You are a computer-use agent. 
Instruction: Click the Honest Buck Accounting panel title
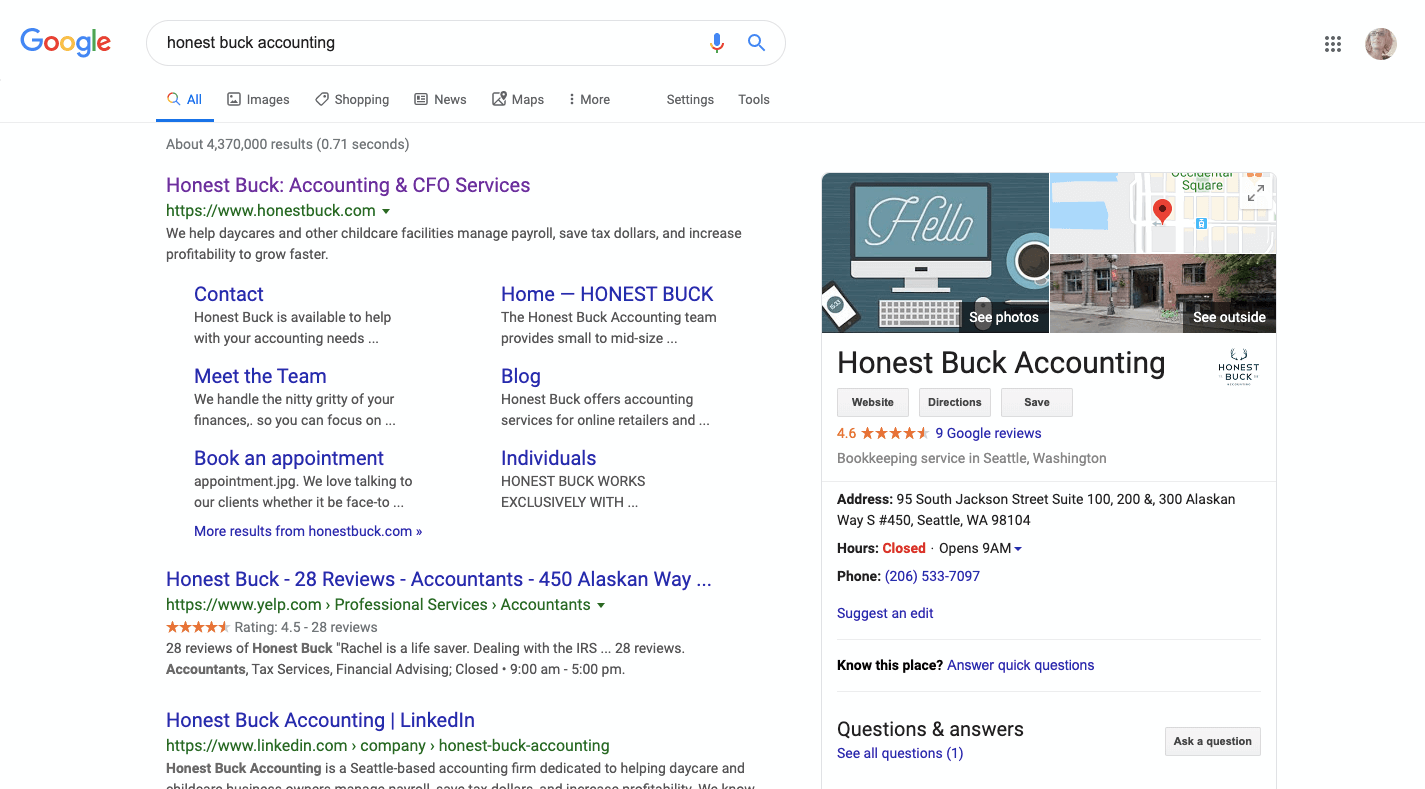coord(1001,362)
